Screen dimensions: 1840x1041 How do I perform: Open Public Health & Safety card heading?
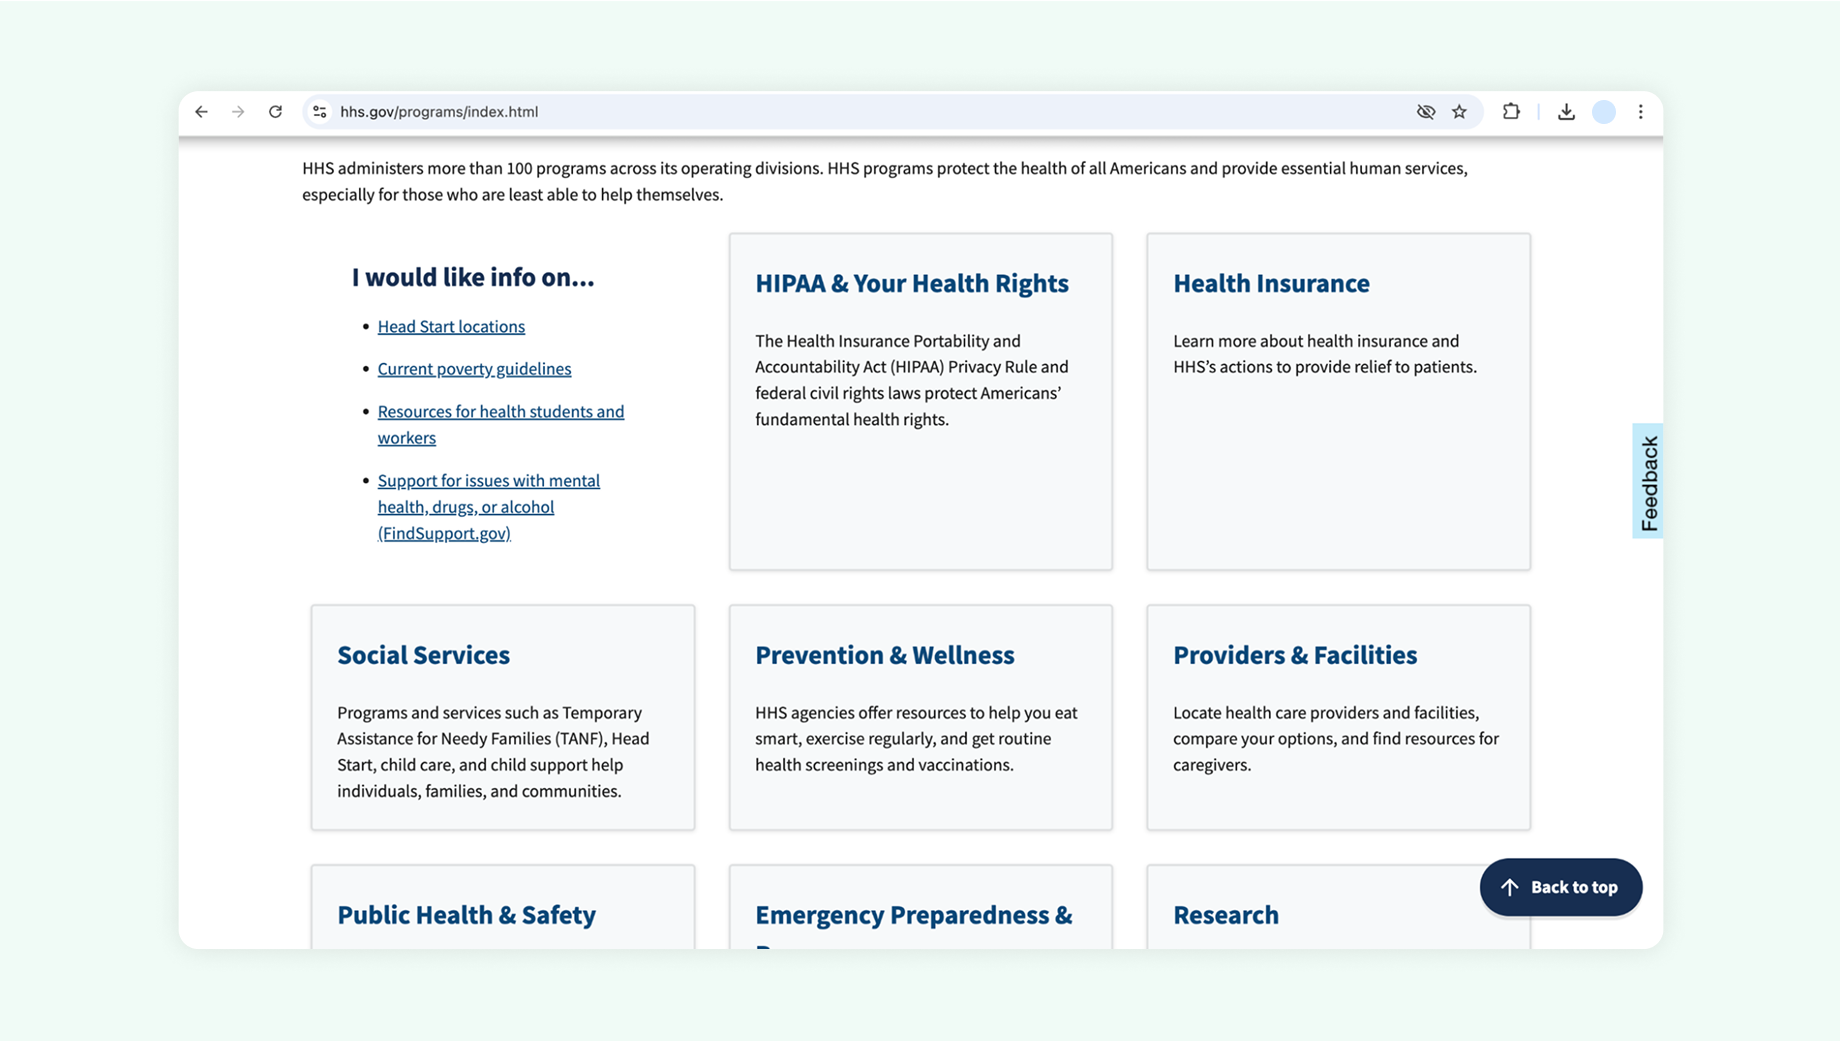pos(466,915)
